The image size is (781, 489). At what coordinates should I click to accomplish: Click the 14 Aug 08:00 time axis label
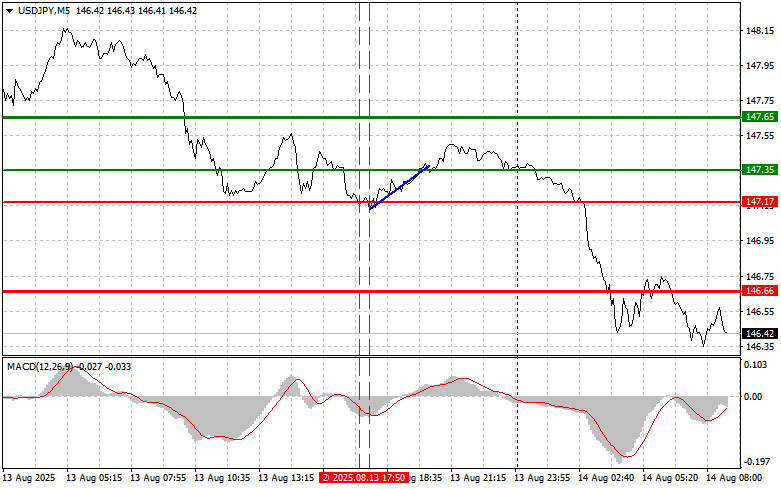pyautogui.click(x=739, y=479)
